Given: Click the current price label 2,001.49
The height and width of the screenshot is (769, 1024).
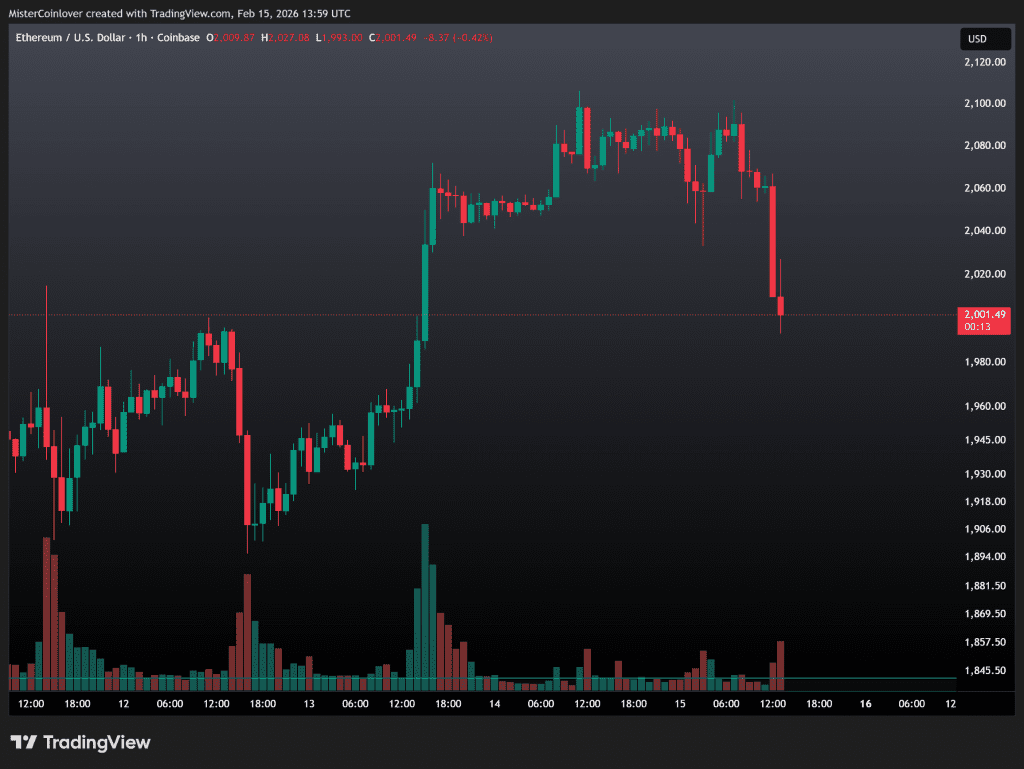Looking at the screenshot, I should (x=984, y=314).
